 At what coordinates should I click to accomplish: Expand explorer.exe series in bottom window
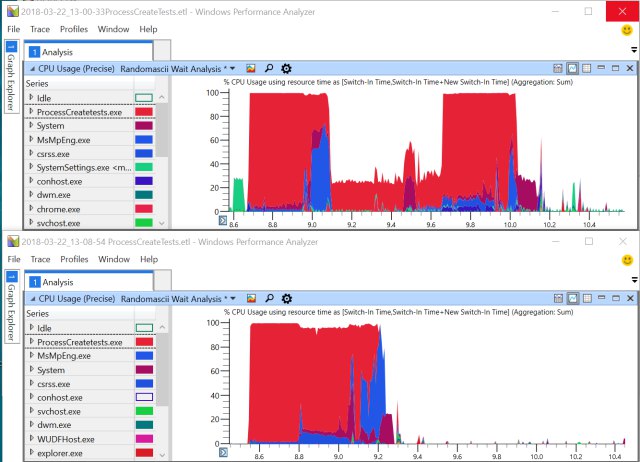tap(31, 453)
